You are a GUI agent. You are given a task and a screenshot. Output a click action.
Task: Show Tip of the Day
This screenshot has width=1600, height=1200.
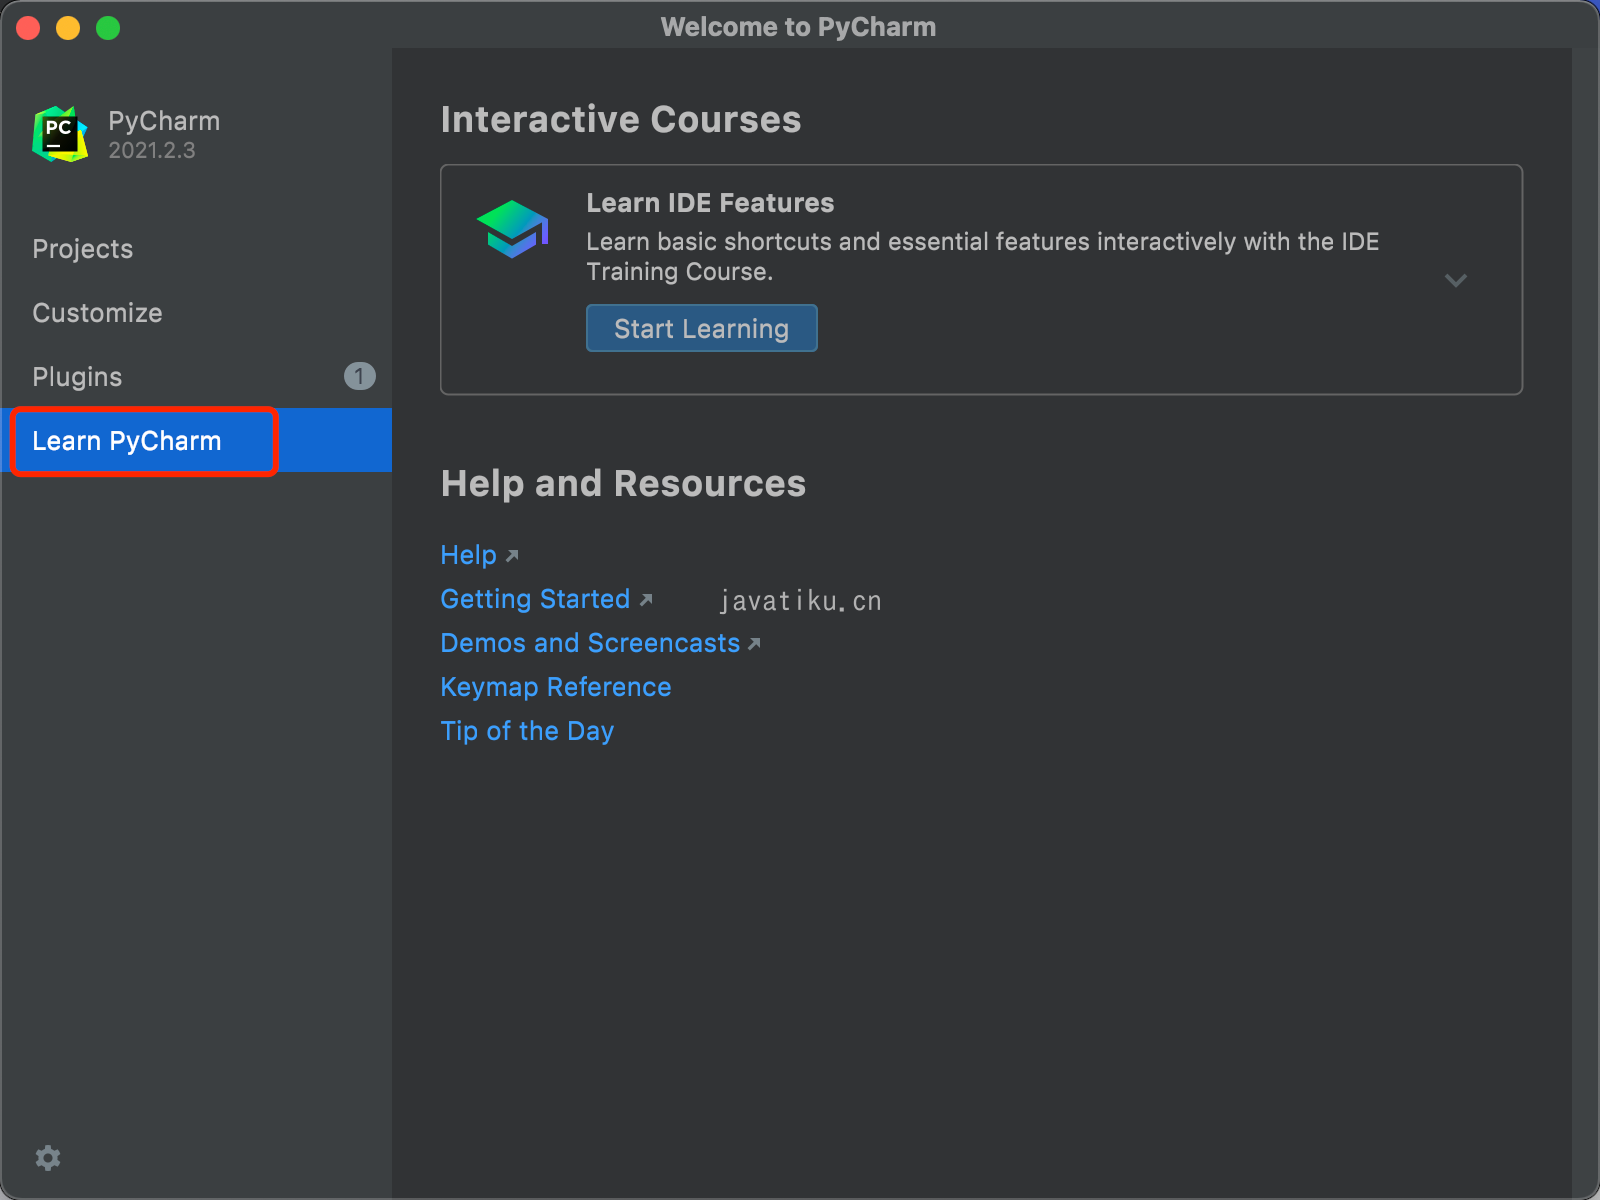pyautogui.click(x=527, y=731)
